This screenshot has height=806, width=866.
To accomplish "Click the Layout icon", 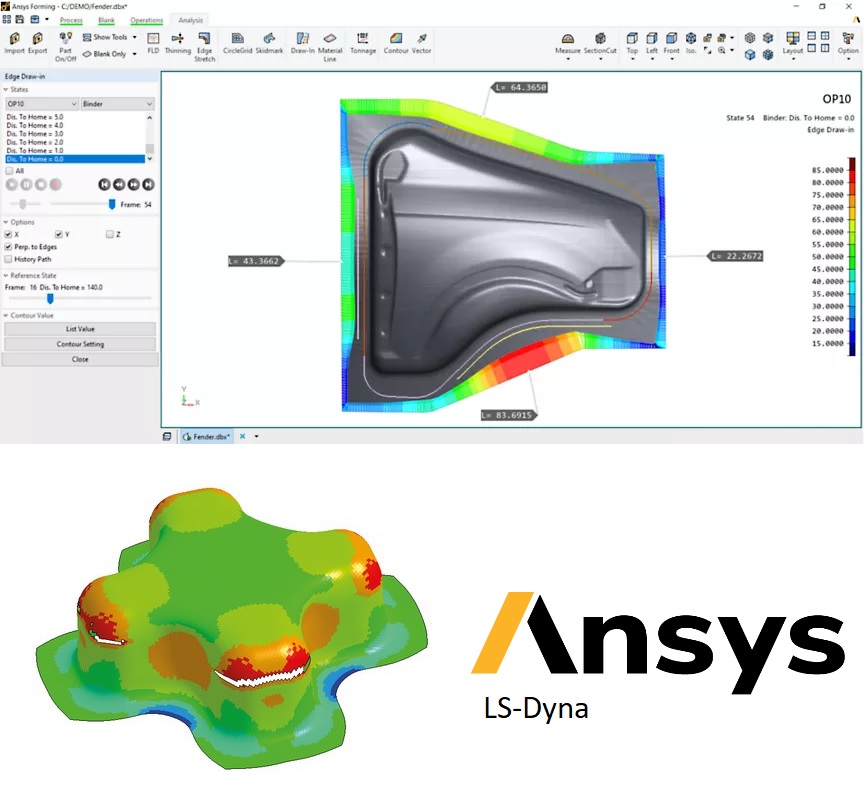I will point(793,44).
